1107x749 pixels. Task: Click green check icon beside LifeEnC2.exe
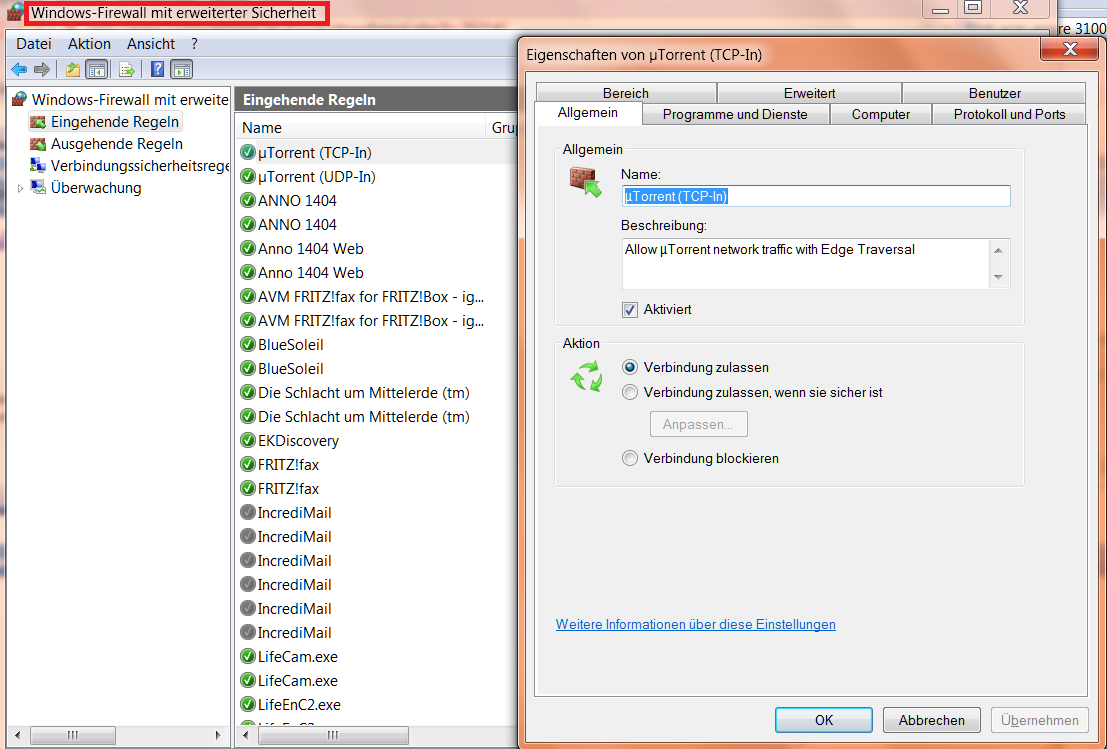coord(248,705)
